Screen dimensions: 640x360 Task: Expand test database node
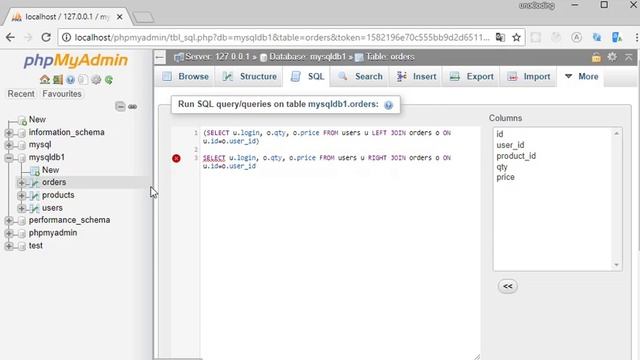point(9,246)
